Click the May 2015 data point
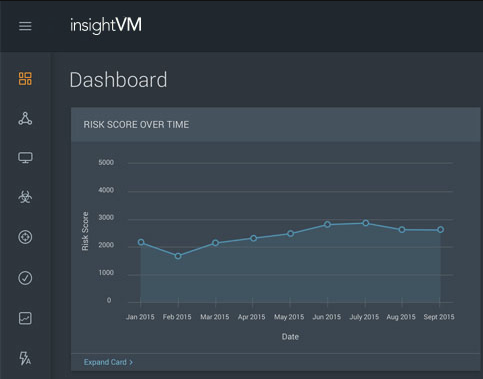 (290, 234)
